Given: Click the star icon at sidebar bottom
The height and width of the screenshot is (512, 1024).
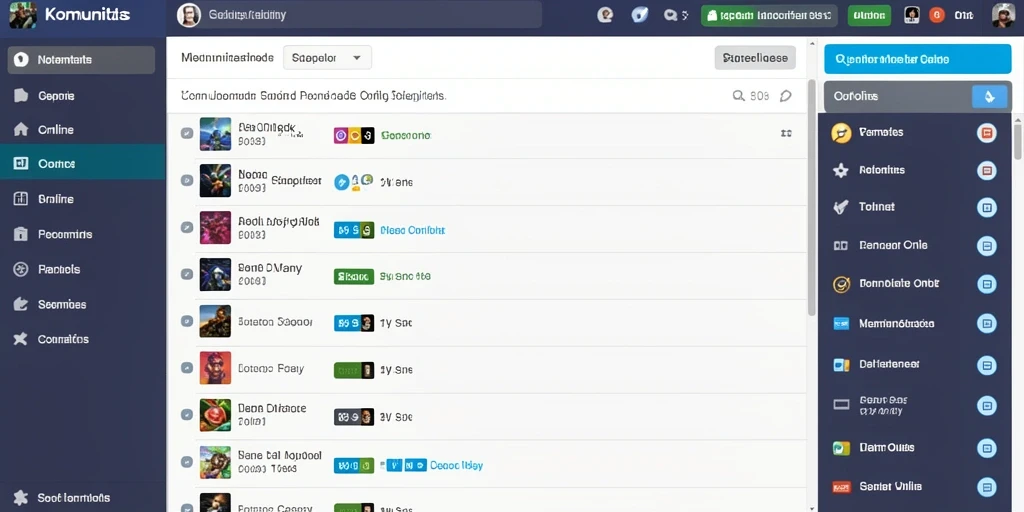Looking at the screenshot, I should pyautogui.click(x=21, y=498).
